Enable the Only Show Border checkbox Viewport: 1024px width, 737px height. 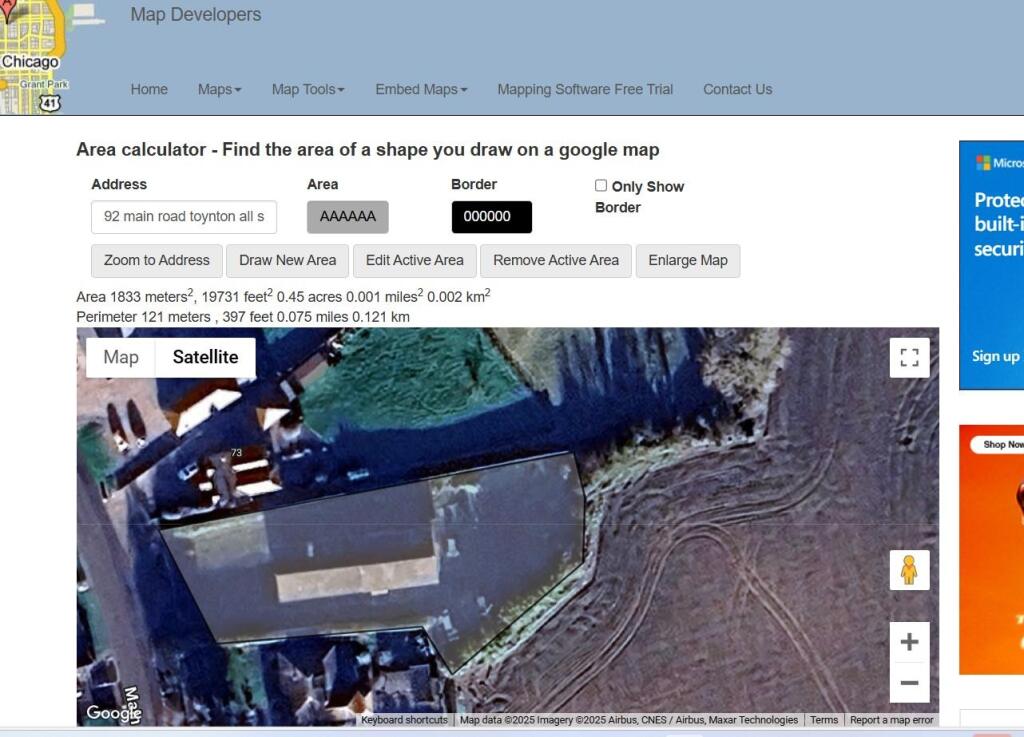pos(601,186)
